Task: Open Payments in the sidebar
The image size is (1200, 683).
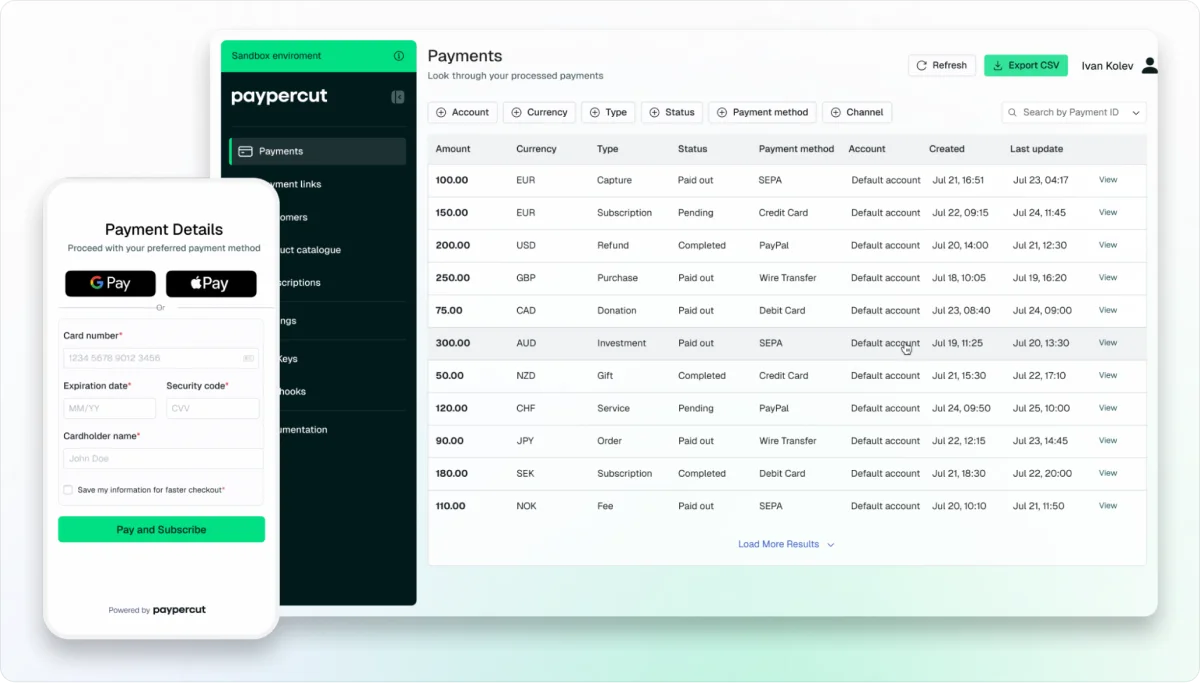Action: point(317,151)
